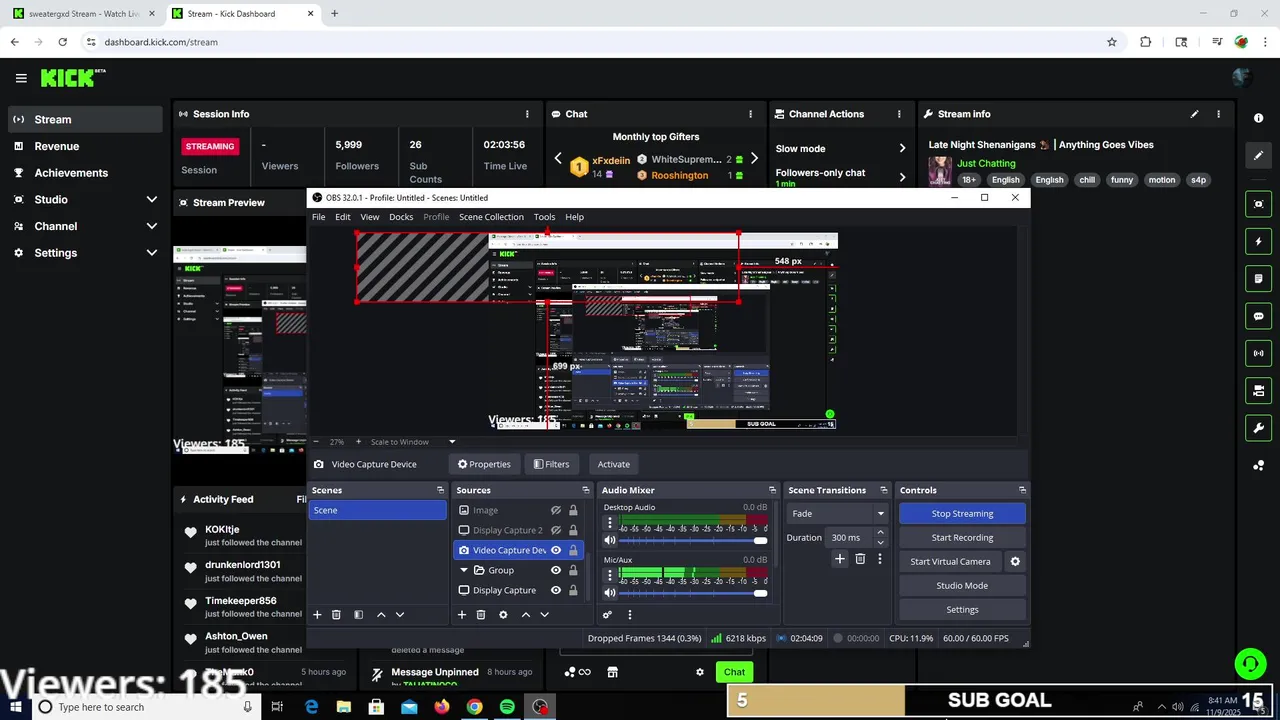Image resolution: width=1280 pixels, height=720 pixels.
Task: Show the hidden Display Capture 2 source
Action: [556, 530]
